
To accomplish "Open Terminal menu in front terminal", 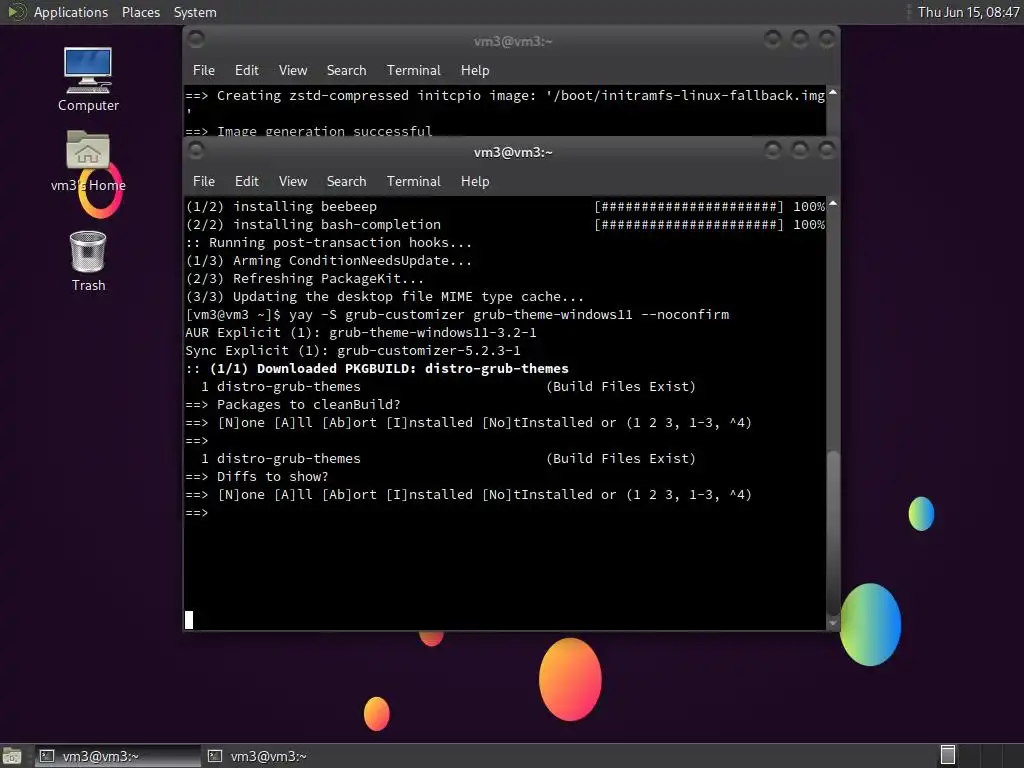I will click(x=413, y=181).
